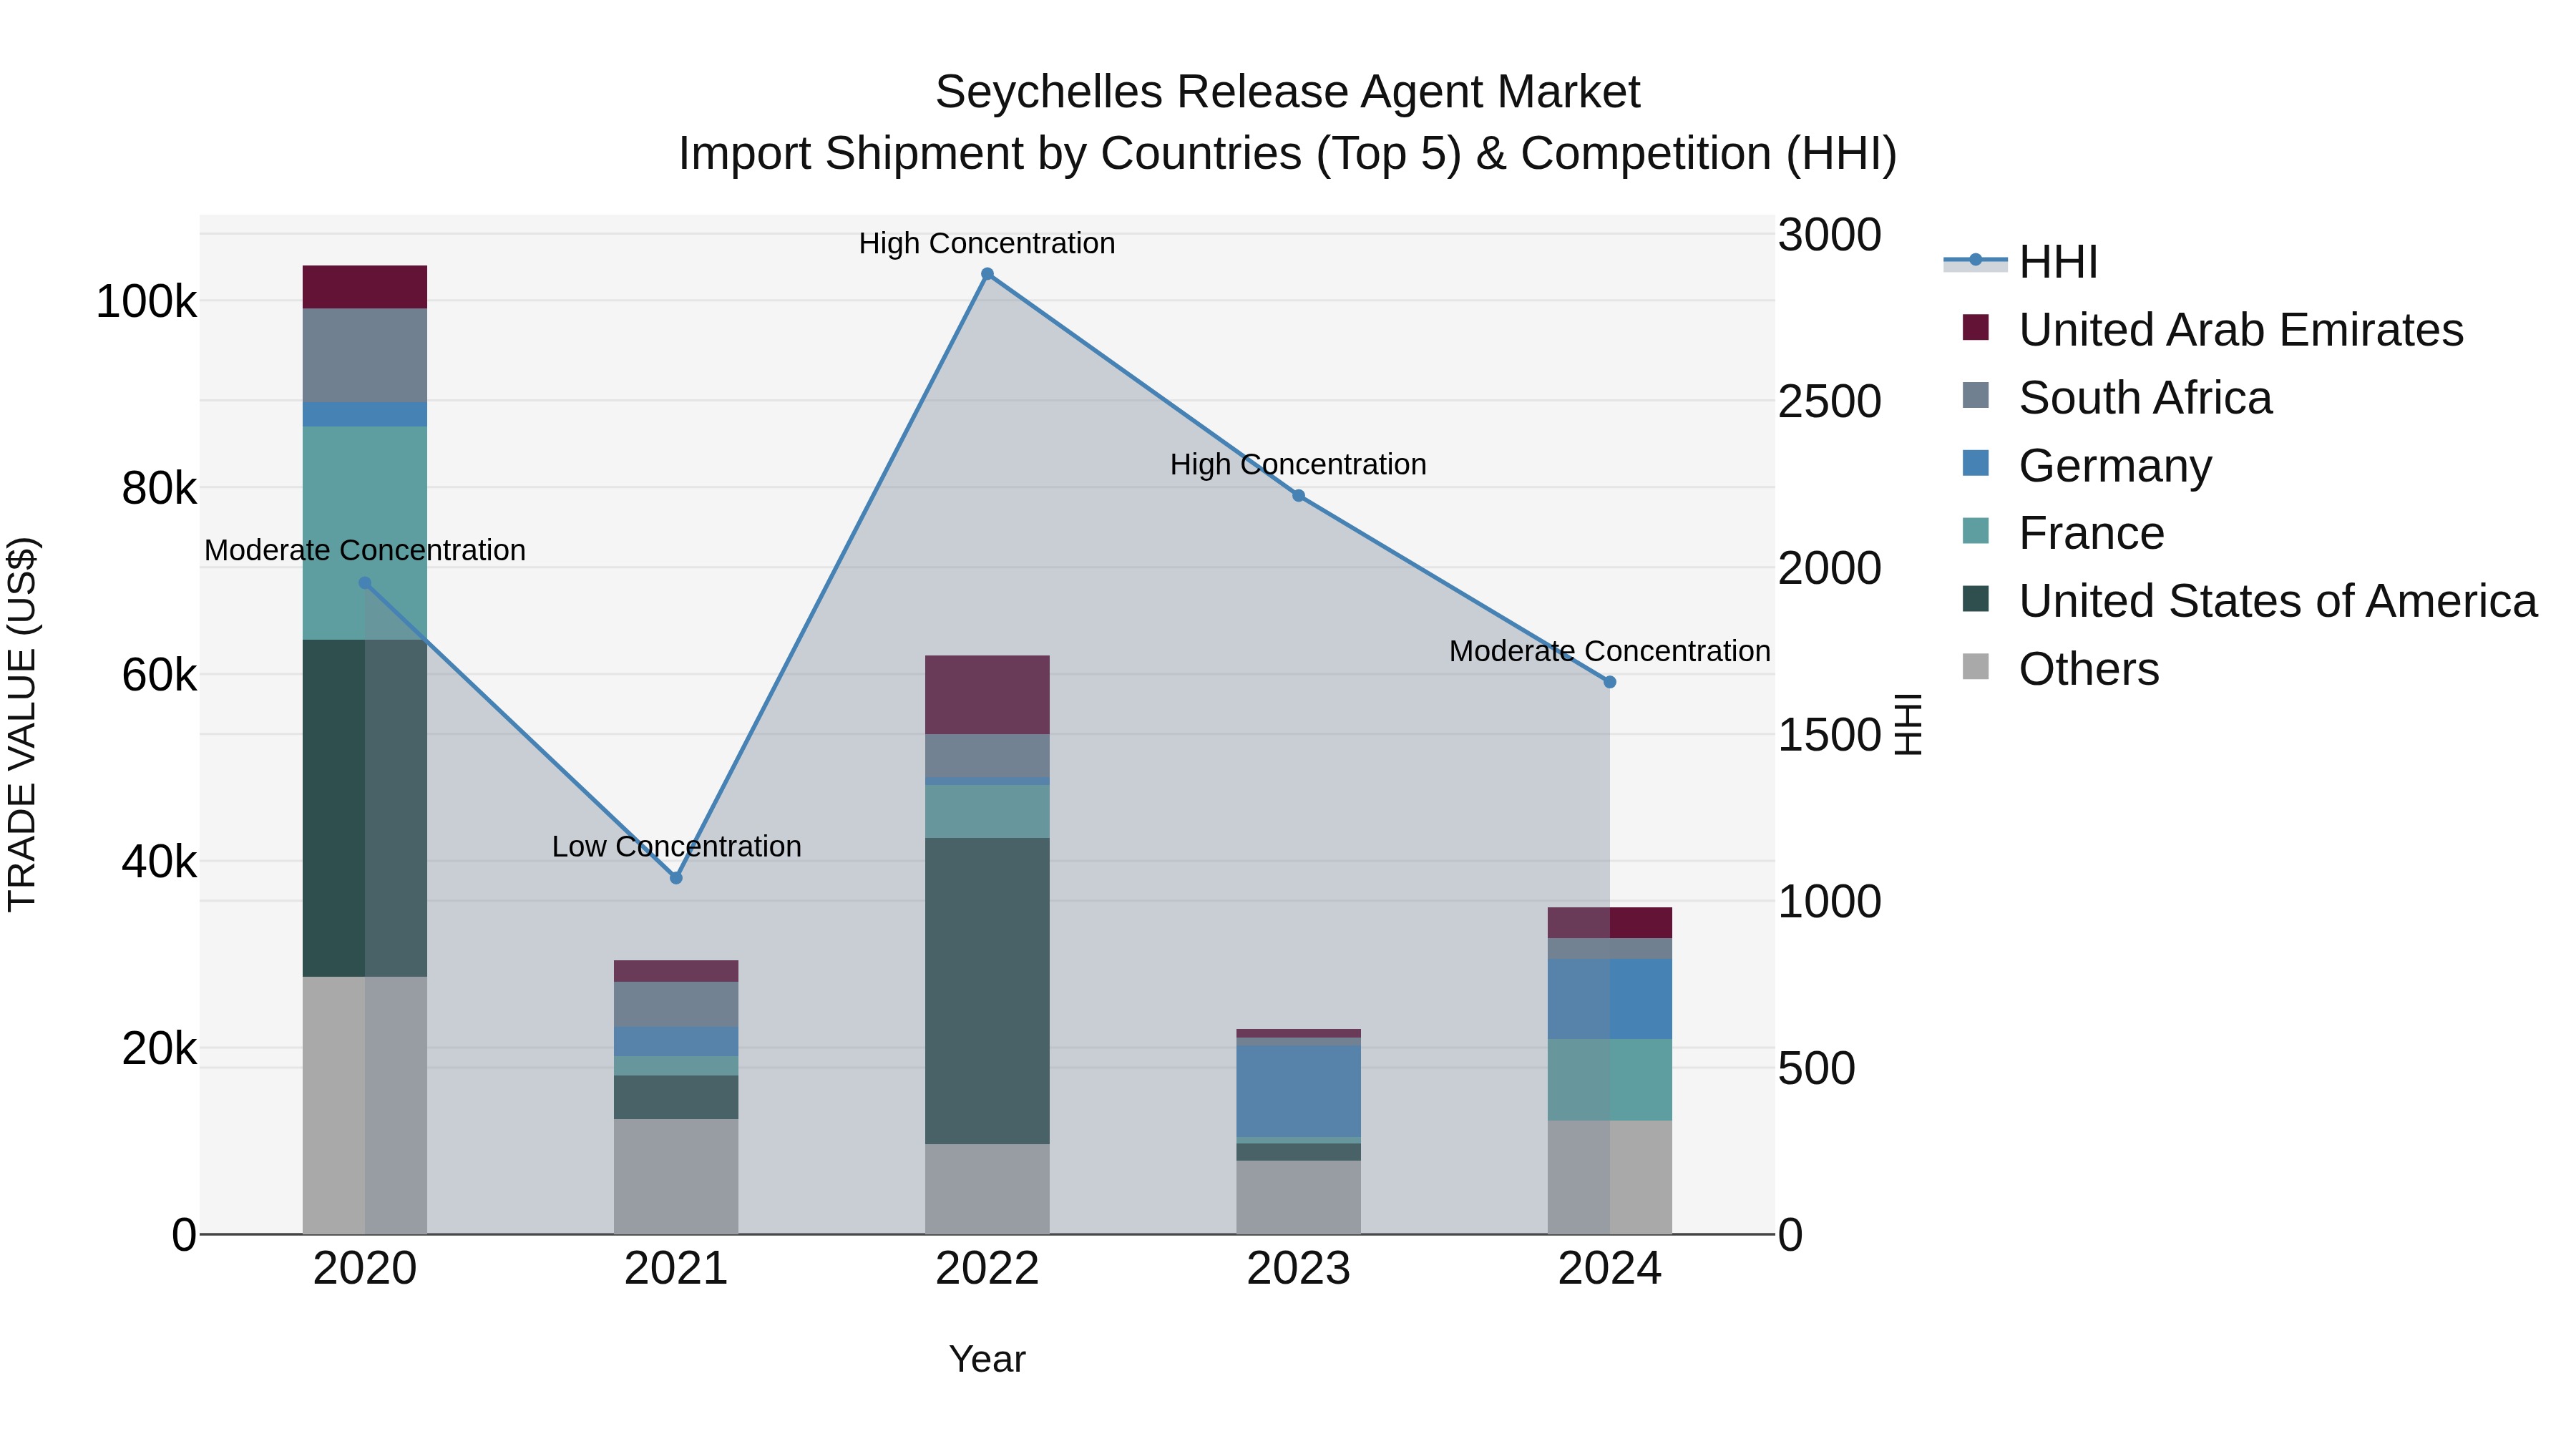Click the Germany segment of 2024 bar
This screenshot has width=2576, height=1449.
click(1610, 999)
